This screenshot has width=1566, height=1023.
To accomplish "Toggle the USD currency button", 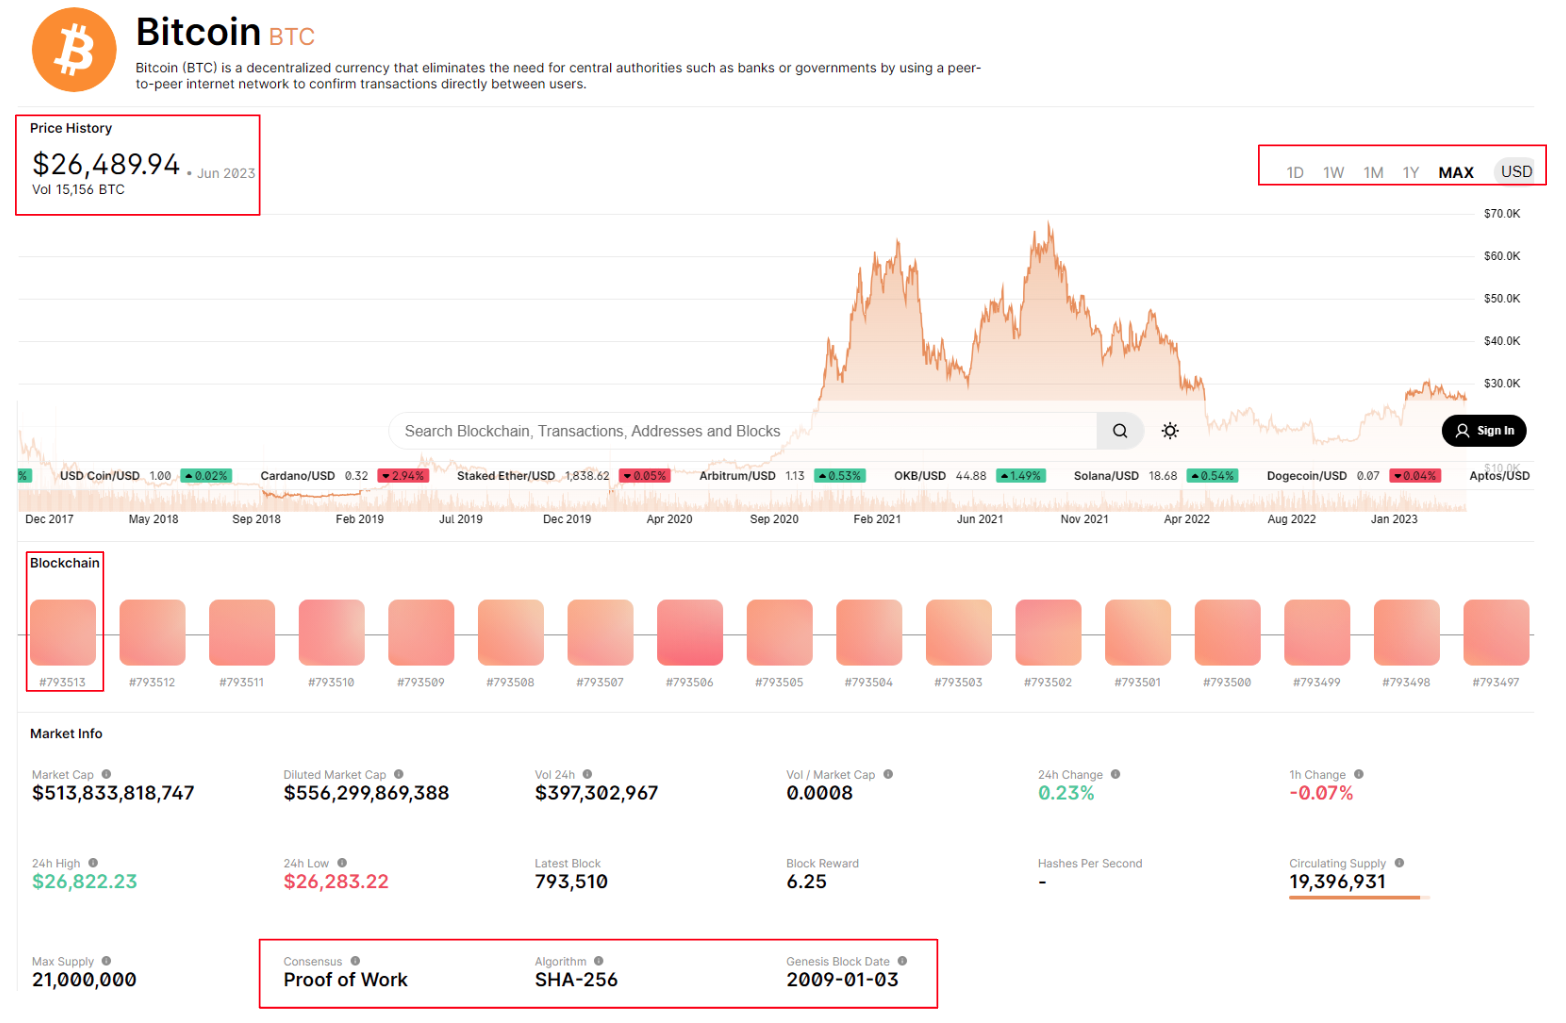I will click(x=1516, y=171).
